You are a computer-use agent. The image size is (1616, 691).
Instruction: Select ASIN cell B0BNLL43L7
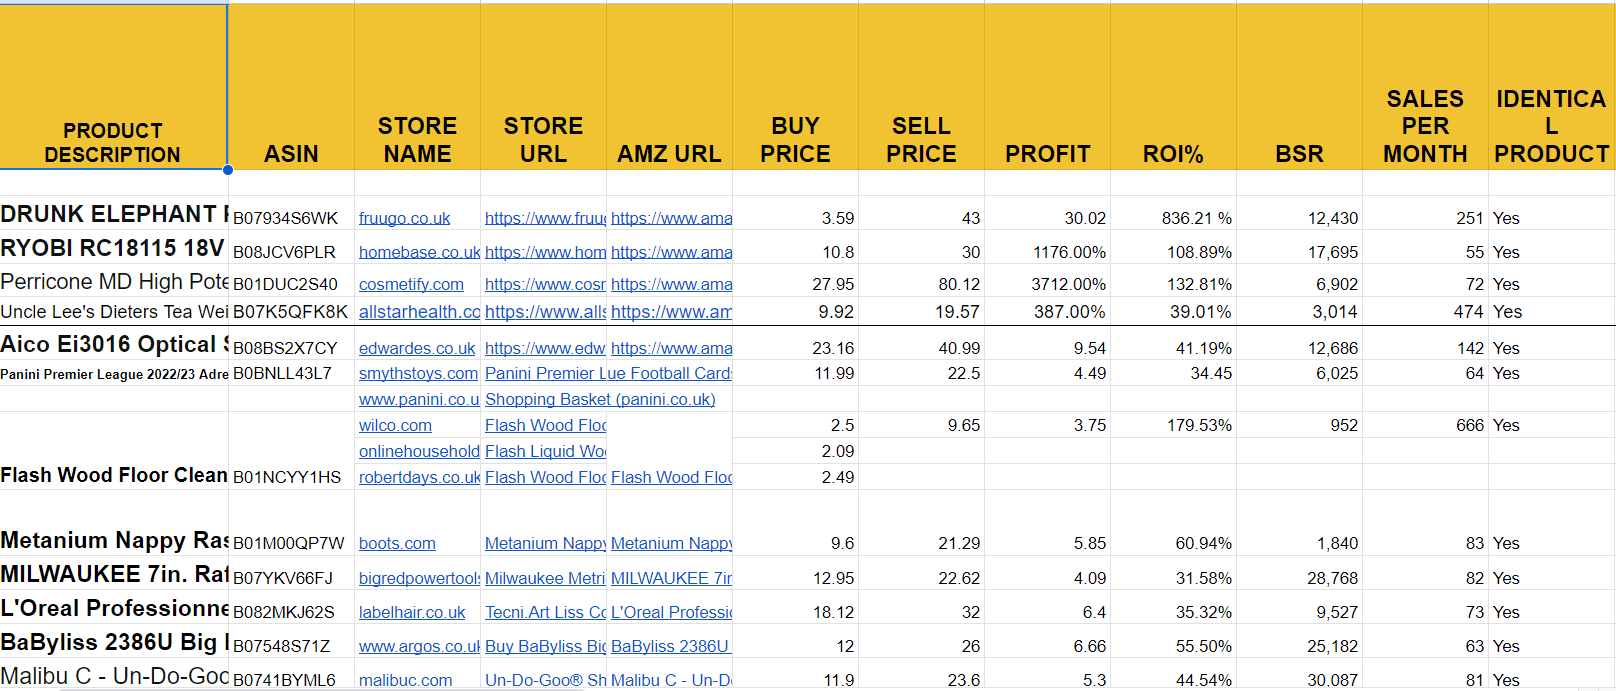point(291,373)
